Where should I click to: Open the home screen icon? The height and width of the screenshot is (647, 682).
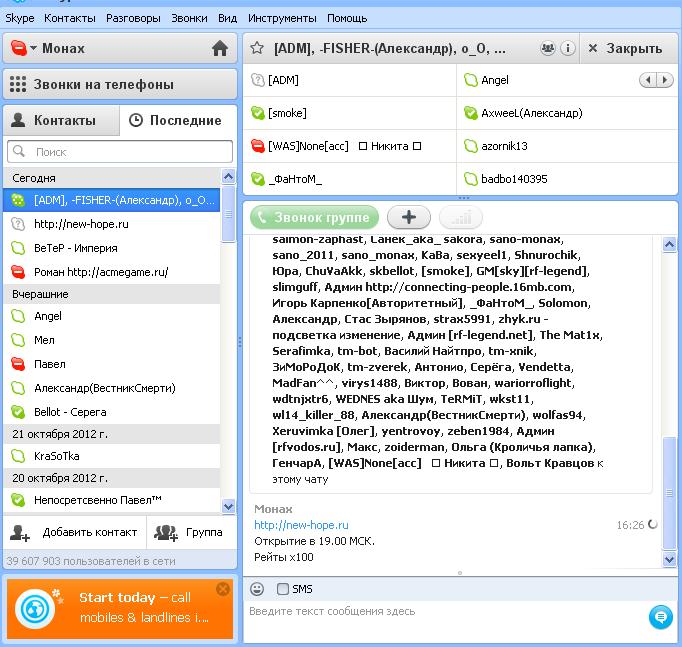220,48
